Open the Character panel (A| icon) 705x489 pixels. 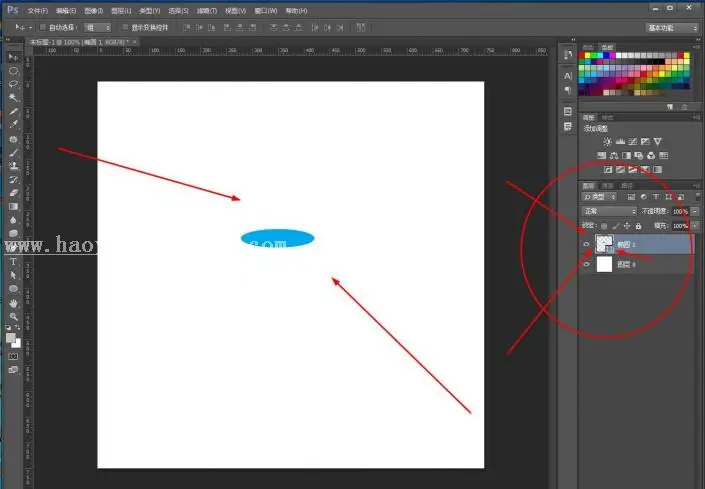click(x=568, y=76)
